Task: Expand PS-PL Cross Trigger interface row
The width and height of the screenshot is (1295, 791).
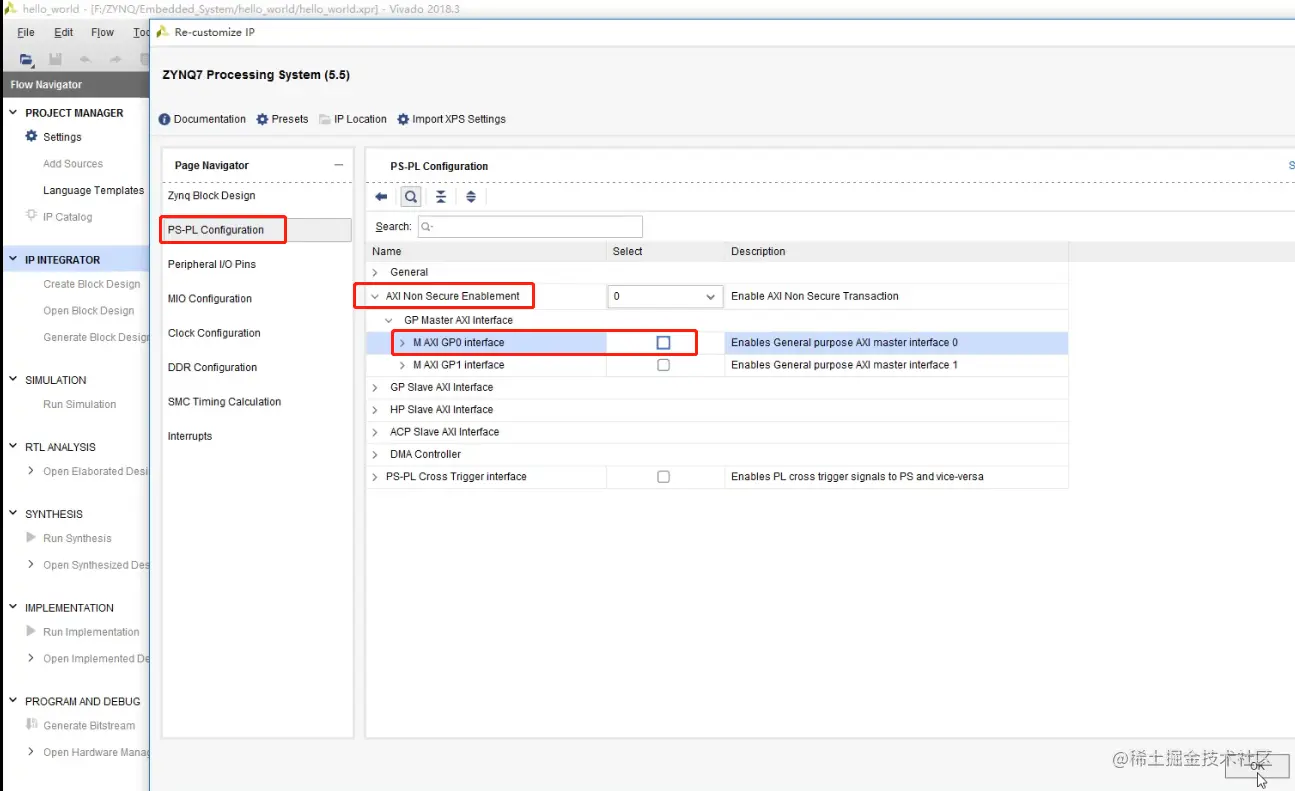Action: coord(375,477)
